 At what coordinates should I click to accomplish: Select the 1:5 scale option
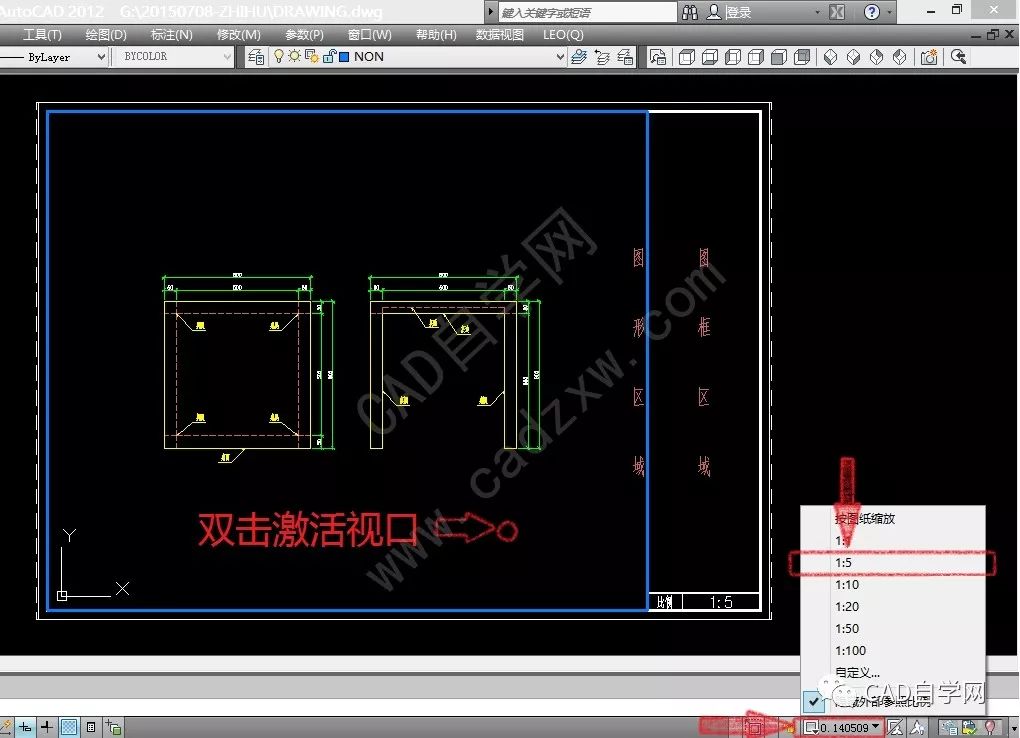(x=892, y=563)
